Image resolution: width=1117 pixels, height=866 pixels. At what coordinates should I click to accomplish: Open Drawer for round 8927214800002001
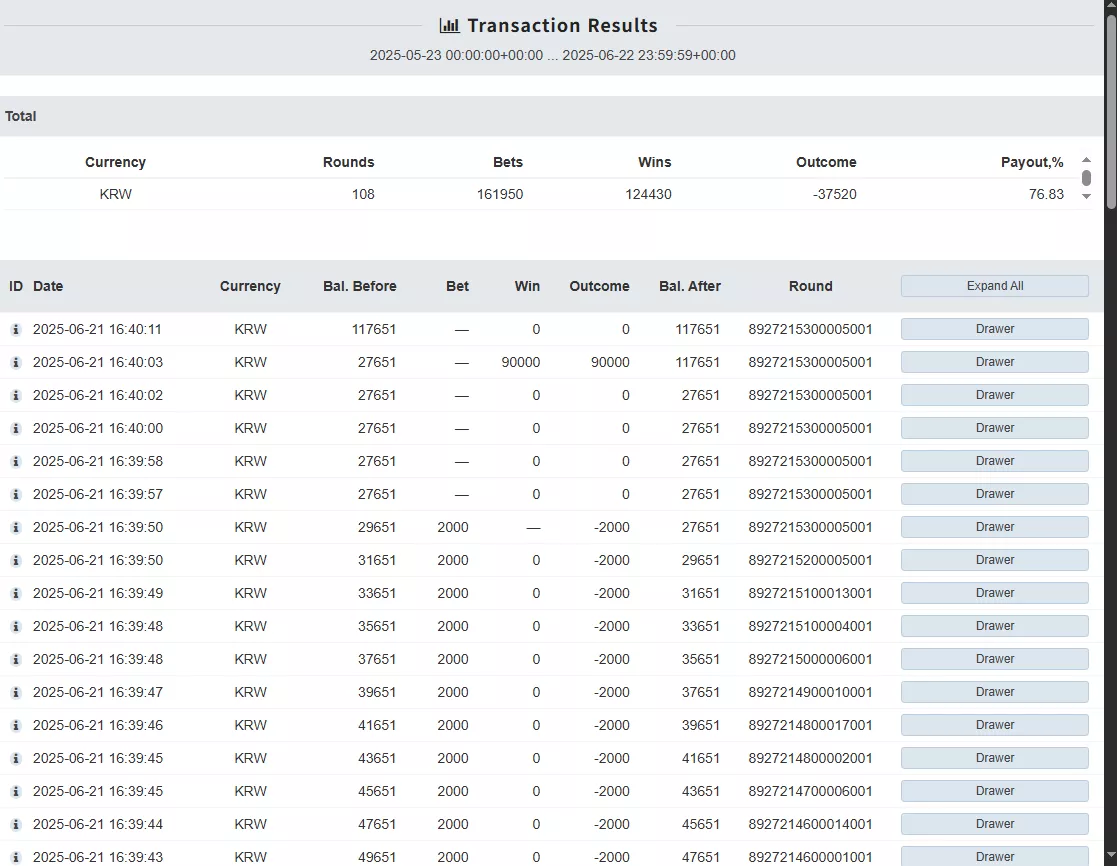point(994,758)
